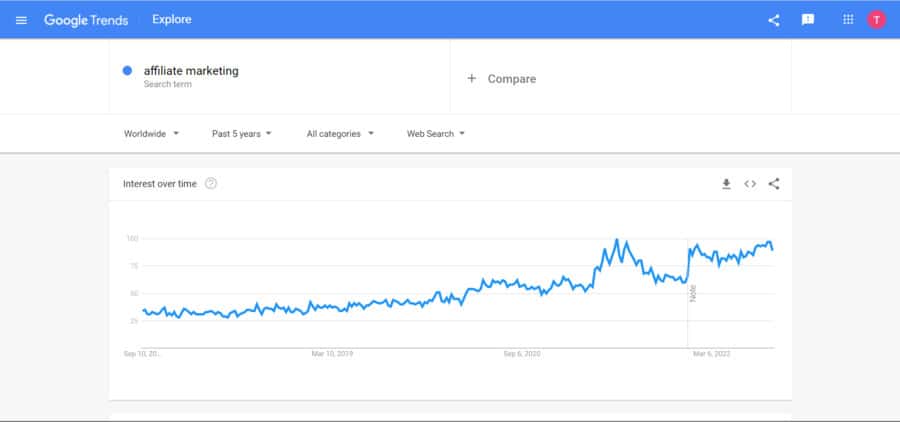Image resolution: width=900 pixels, height=422 pixels.
Task: Open the Google apps grid
Action: pos(848,20)
